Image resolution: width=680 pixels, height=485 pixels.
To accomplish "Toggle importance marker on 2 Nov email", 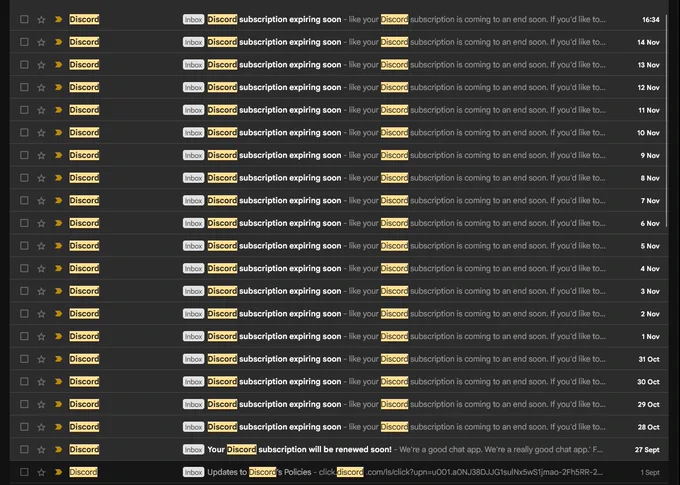I will pos(59,314).
